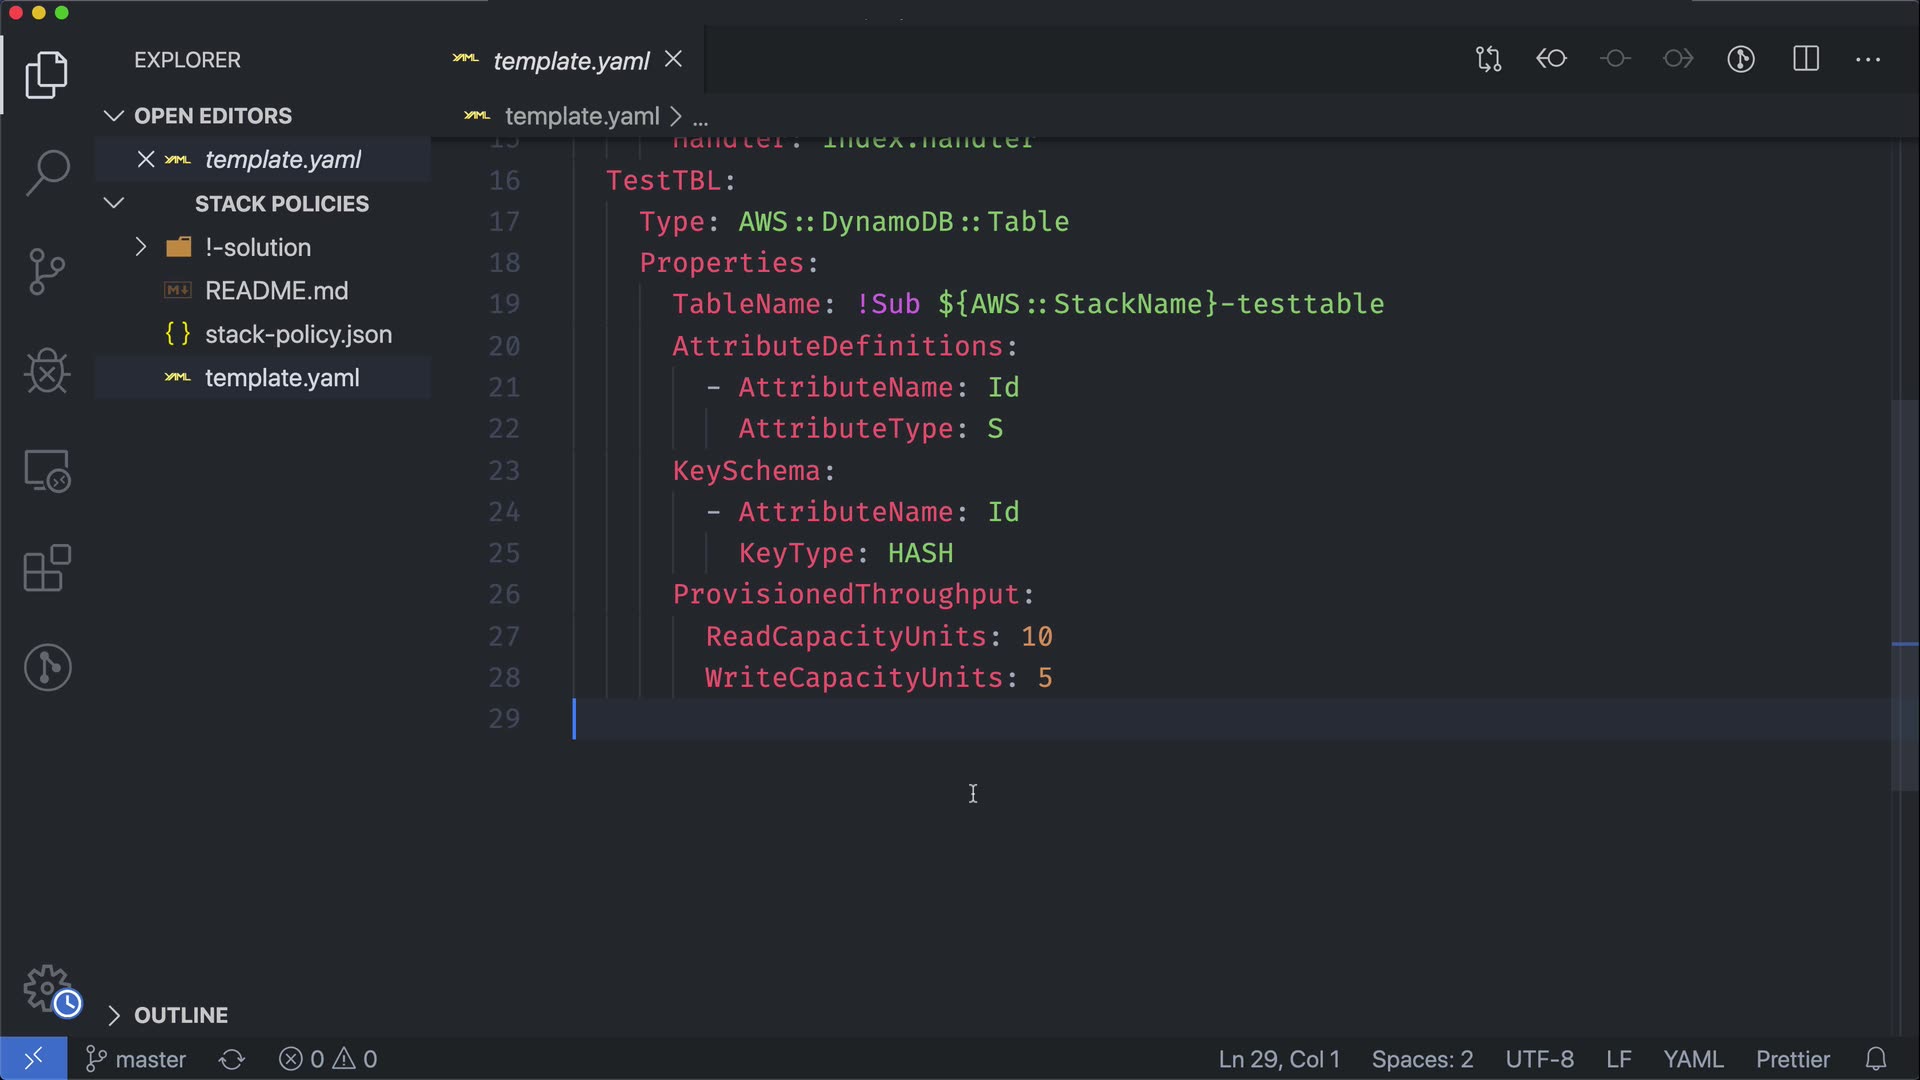
Task: Open the Manage gear icon
Action: point(47,988)
